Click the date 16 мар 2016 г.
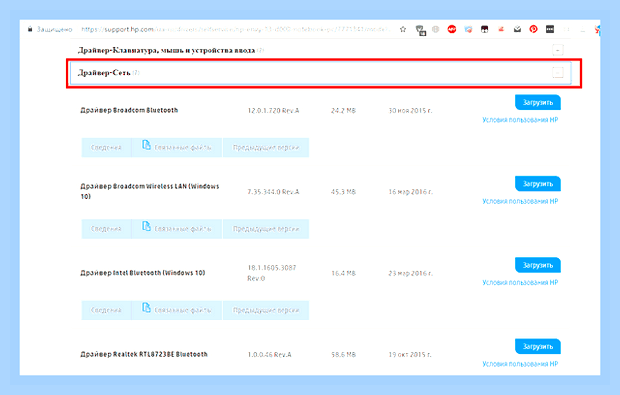The width and height of the screenshot is (620, 395). [410, 192]
